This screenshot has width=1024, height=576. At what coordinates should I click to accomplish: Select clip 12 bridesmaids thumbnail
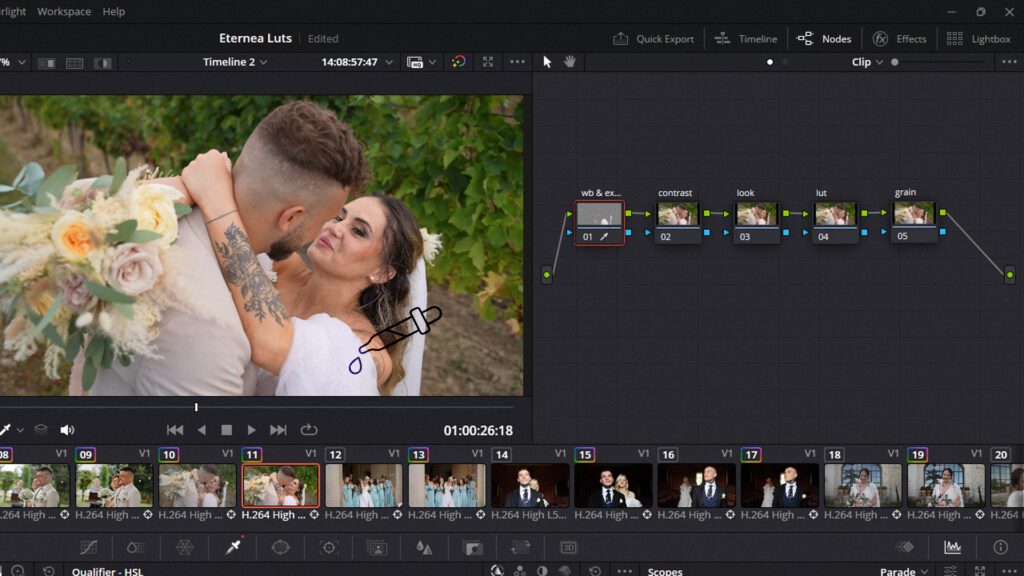[364, 485]
